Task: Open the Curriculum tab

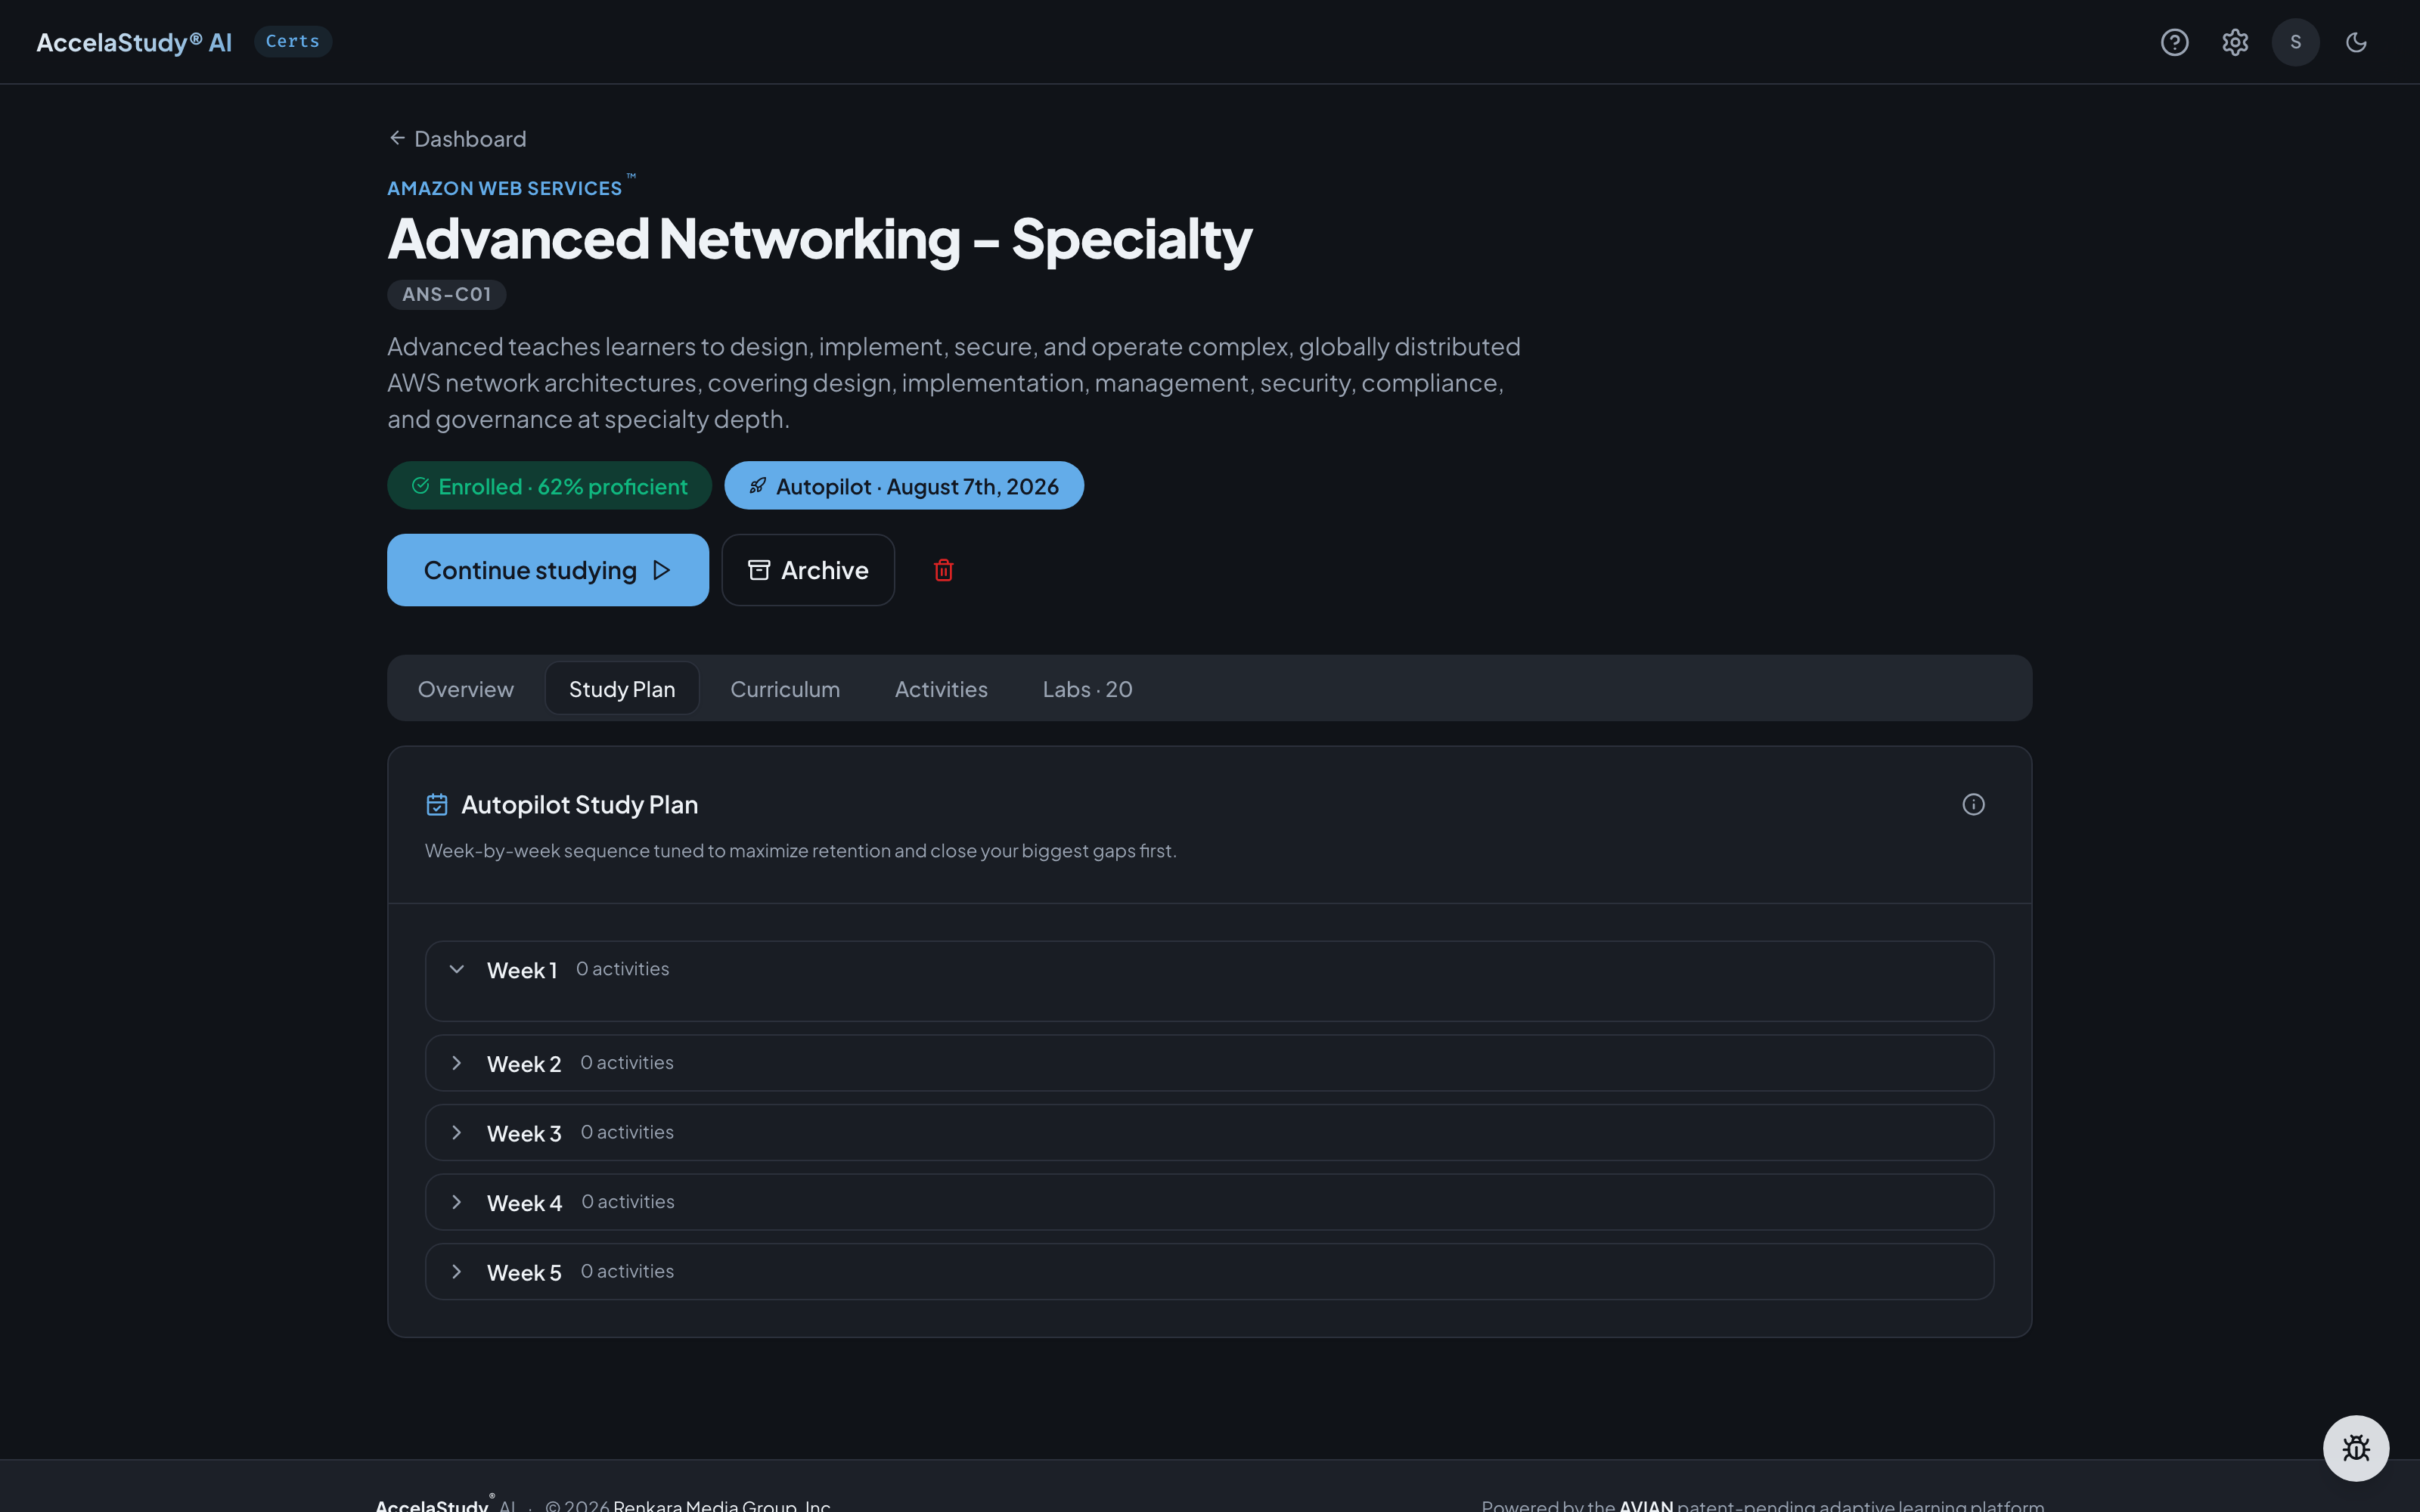Action: tap(785, 689)
